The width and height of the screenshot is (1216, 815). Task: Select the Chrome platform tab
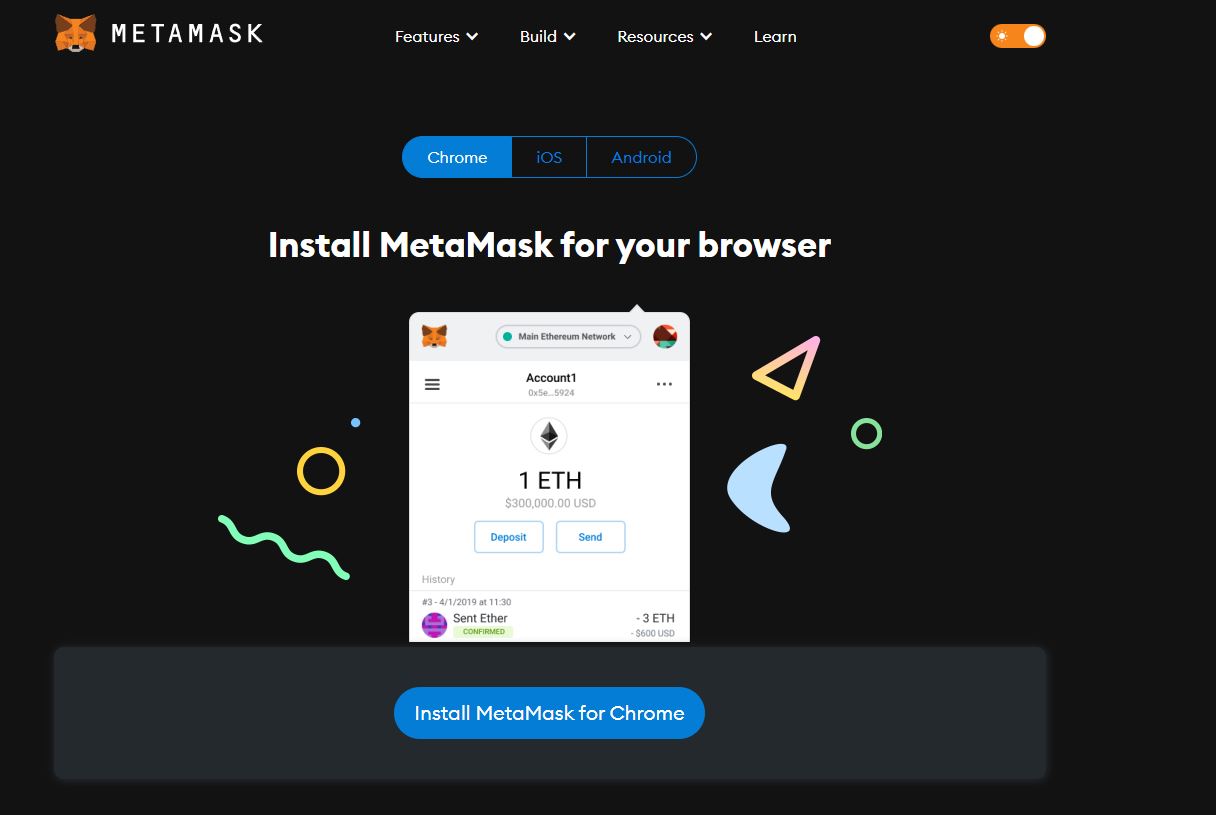click(x=457, y=157)
